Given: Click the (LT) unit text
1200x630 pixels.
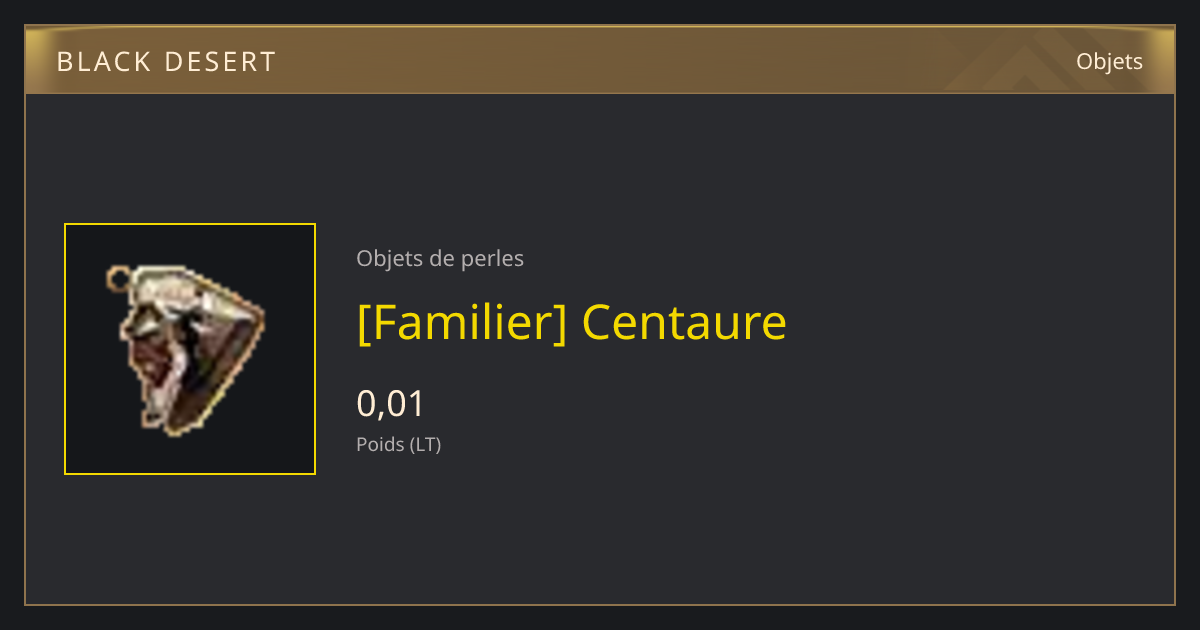Looking at the screenshot, I should (425, 444).
